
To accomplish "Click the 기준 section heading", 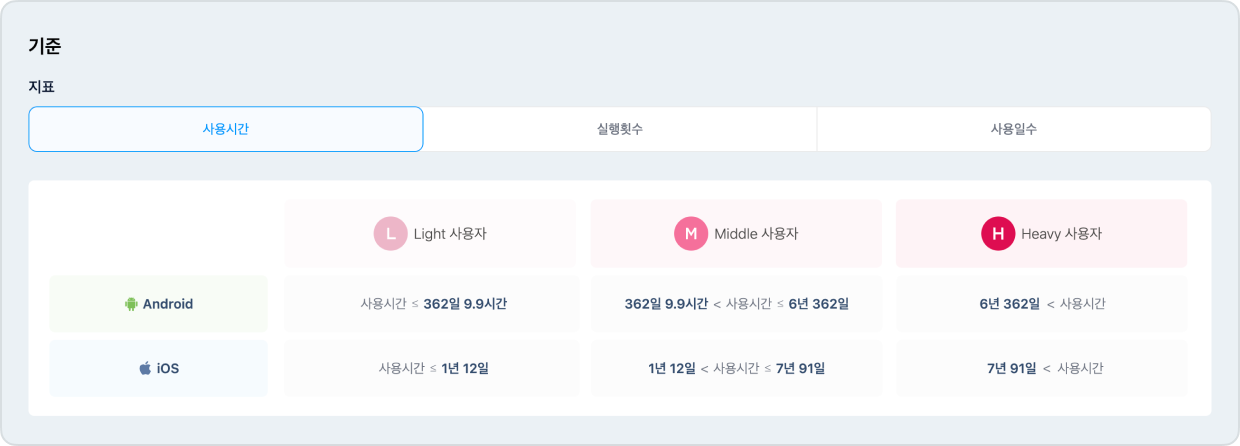I will (x=46, y=46).
